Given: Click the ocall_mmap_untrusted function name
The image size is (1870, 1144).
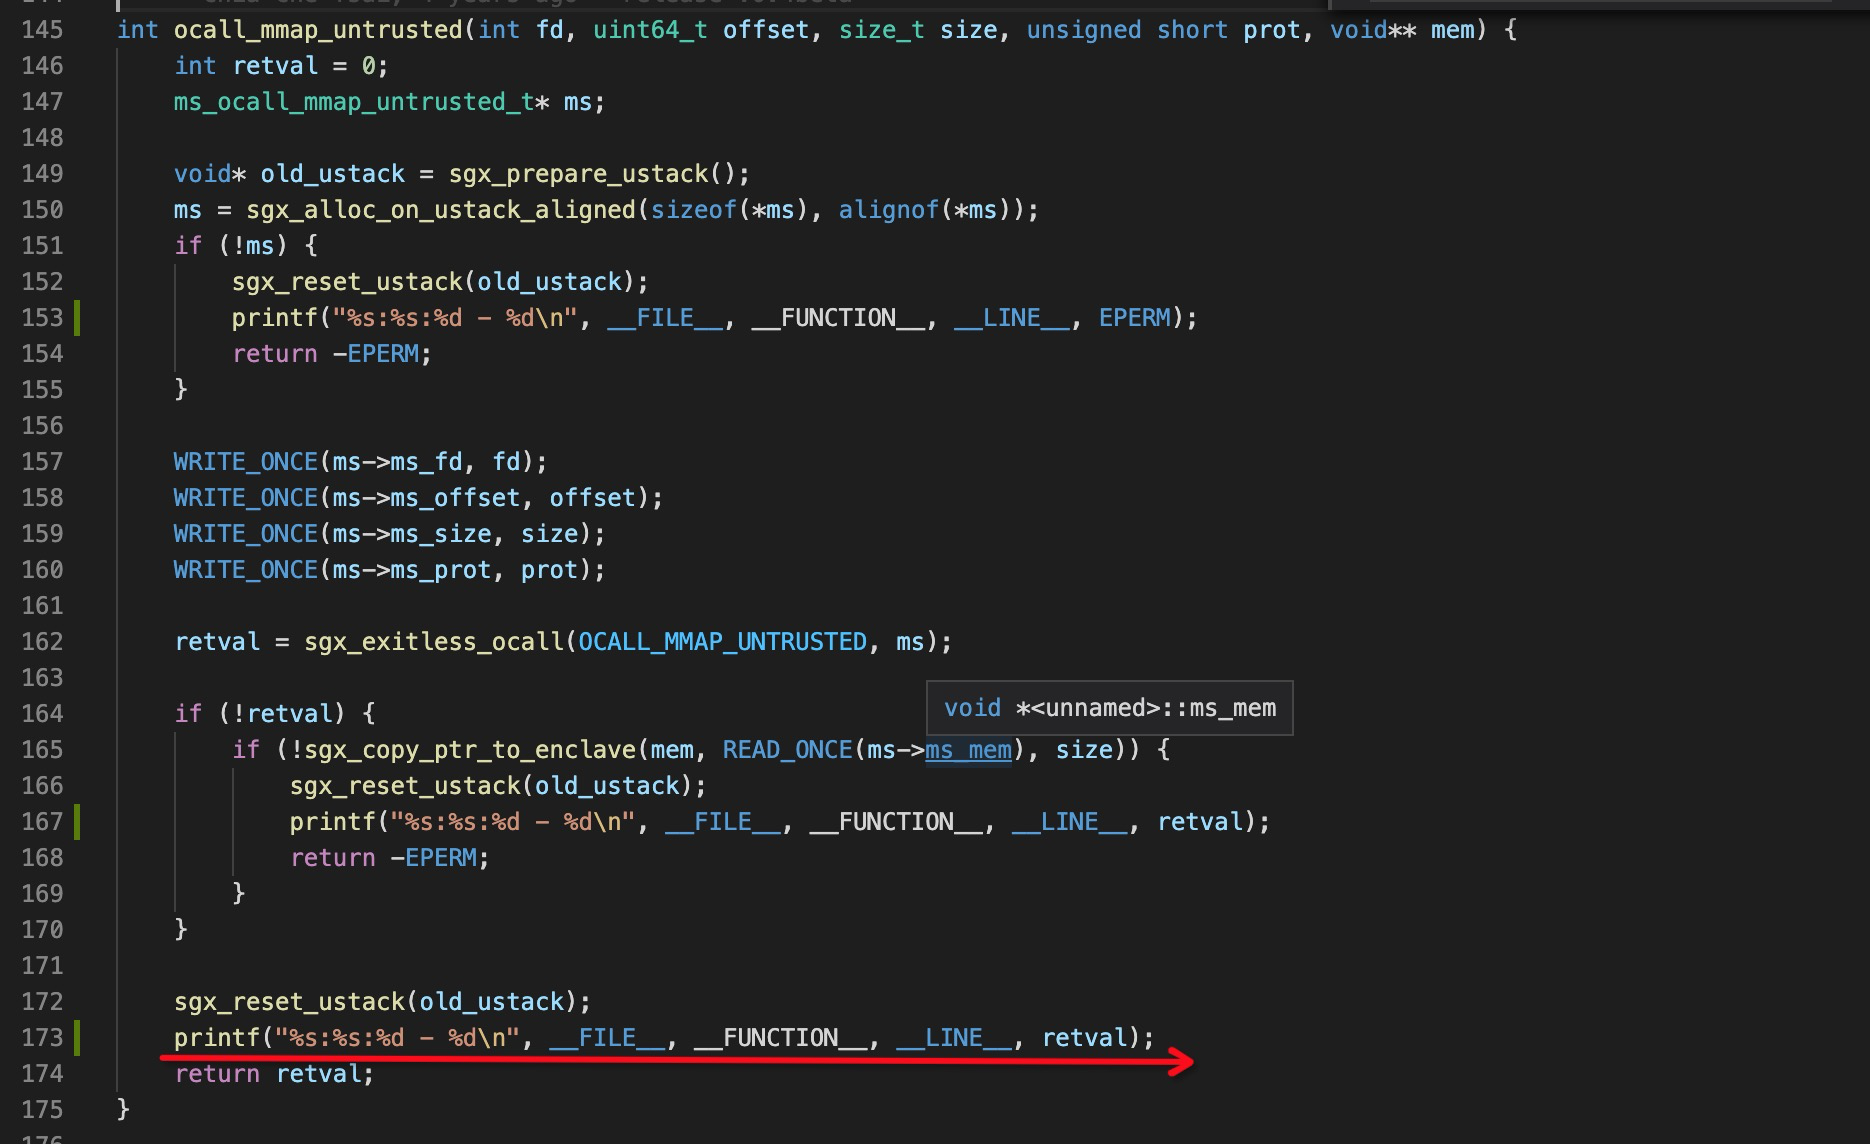Looking at the screenshot, I should pos(318,30).
